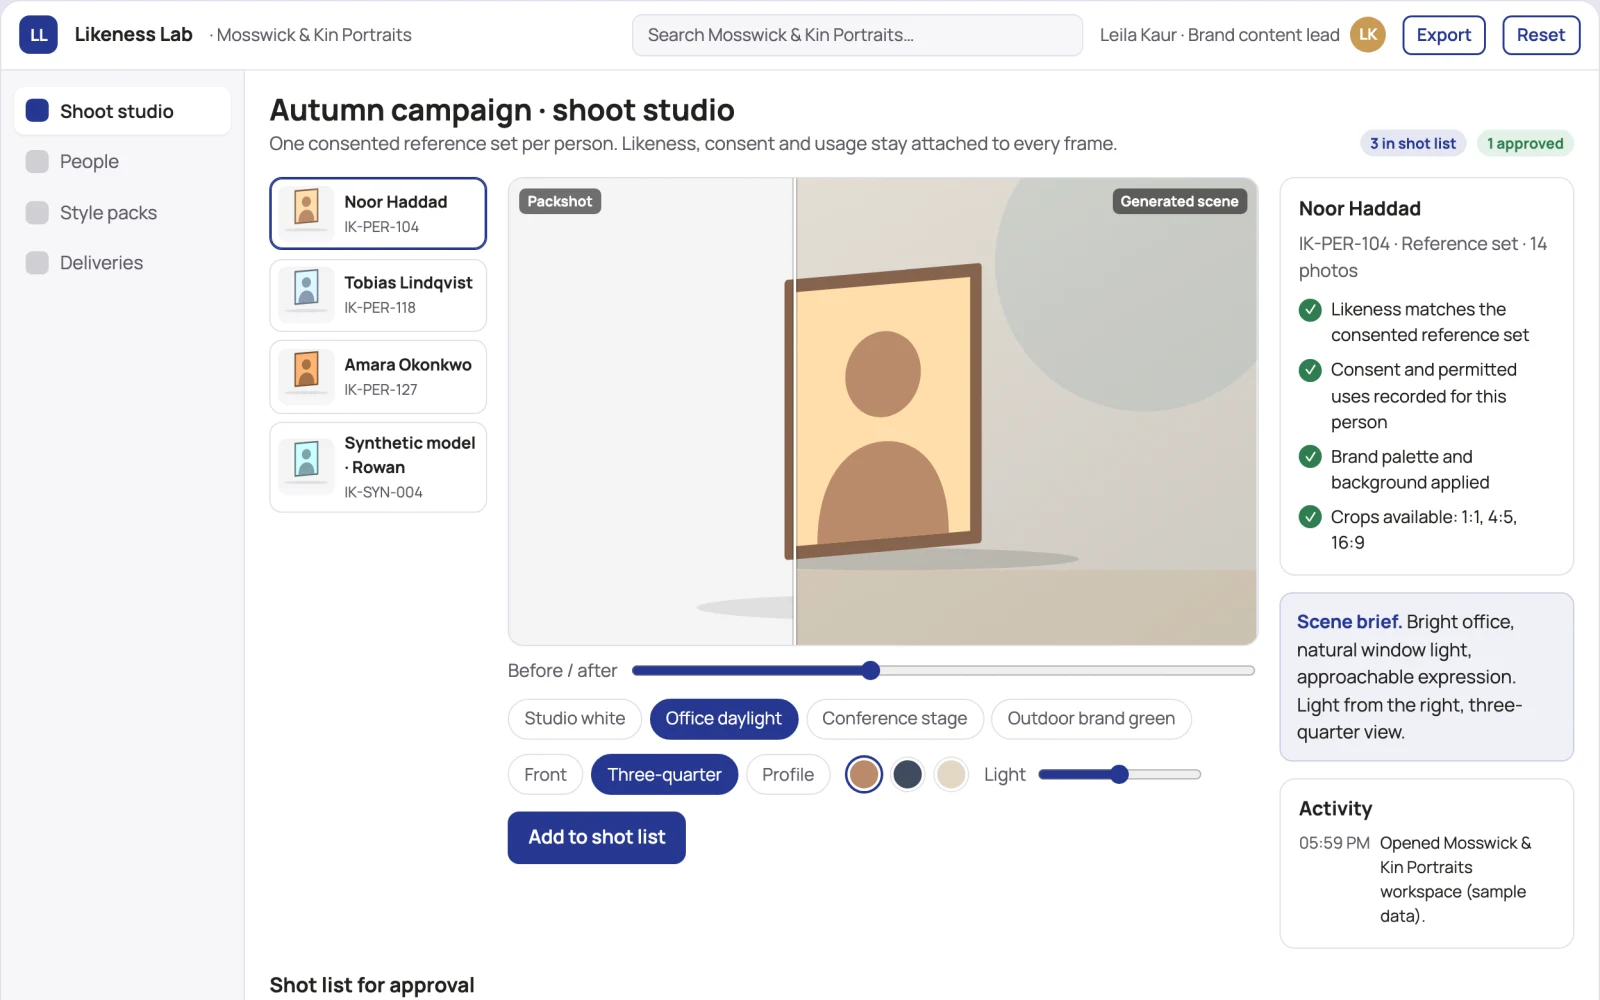Select the Conference stage scene

click(x=895, y=719)
